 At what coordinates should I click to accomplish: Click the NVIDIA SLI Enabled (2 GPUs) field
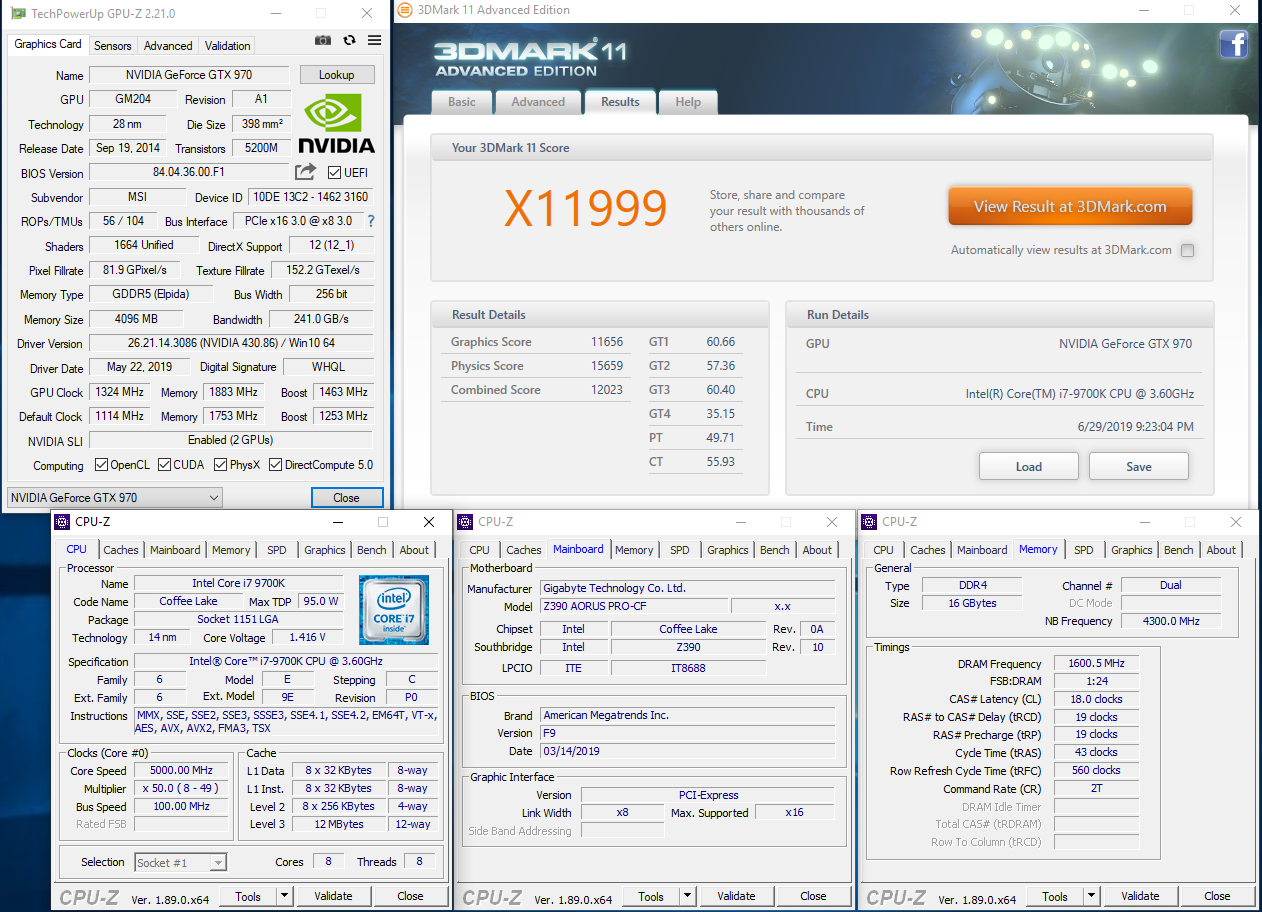click(x=231, y=440)
